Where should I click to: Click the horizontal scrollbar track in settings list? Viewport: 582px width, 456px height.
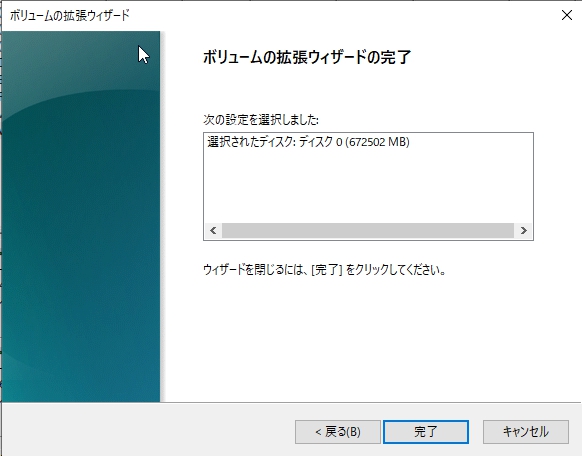368,230
